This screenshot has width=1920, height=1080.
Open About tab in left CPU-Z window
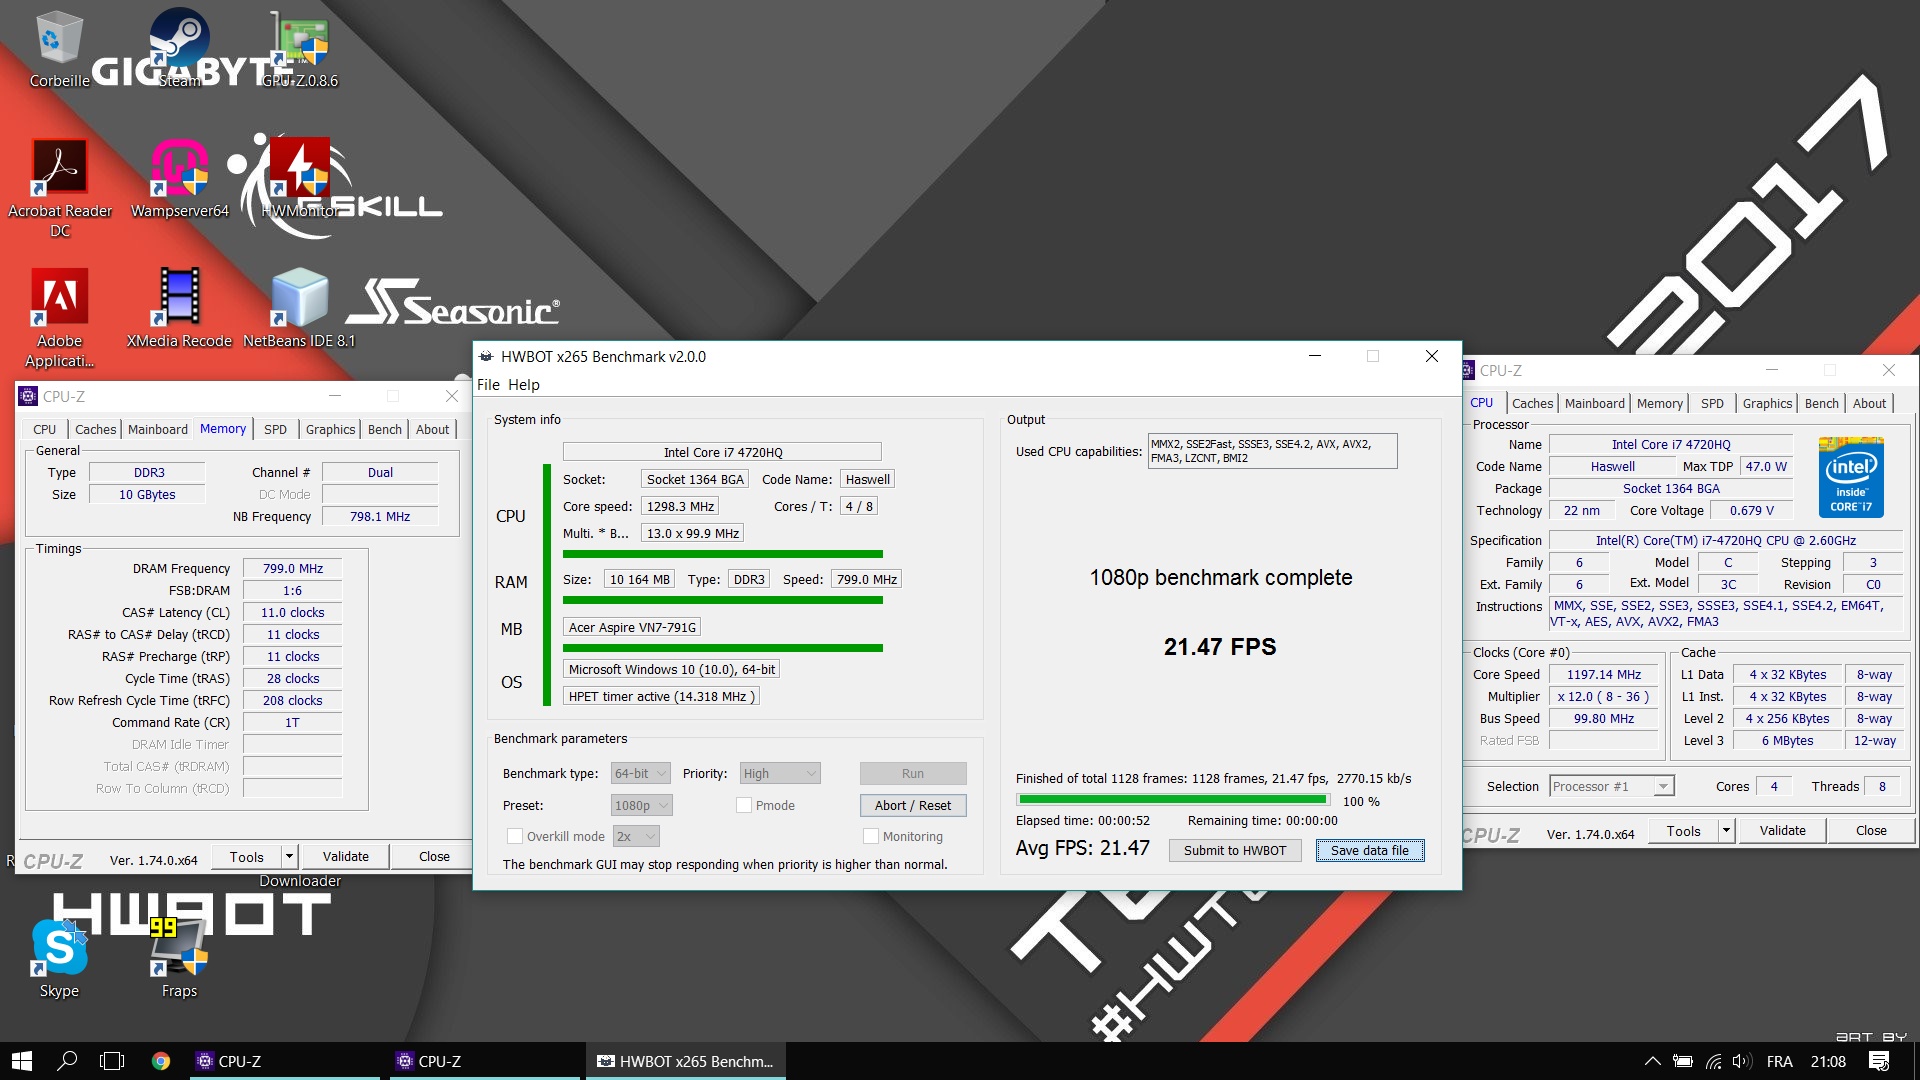(x=432, y=429)
